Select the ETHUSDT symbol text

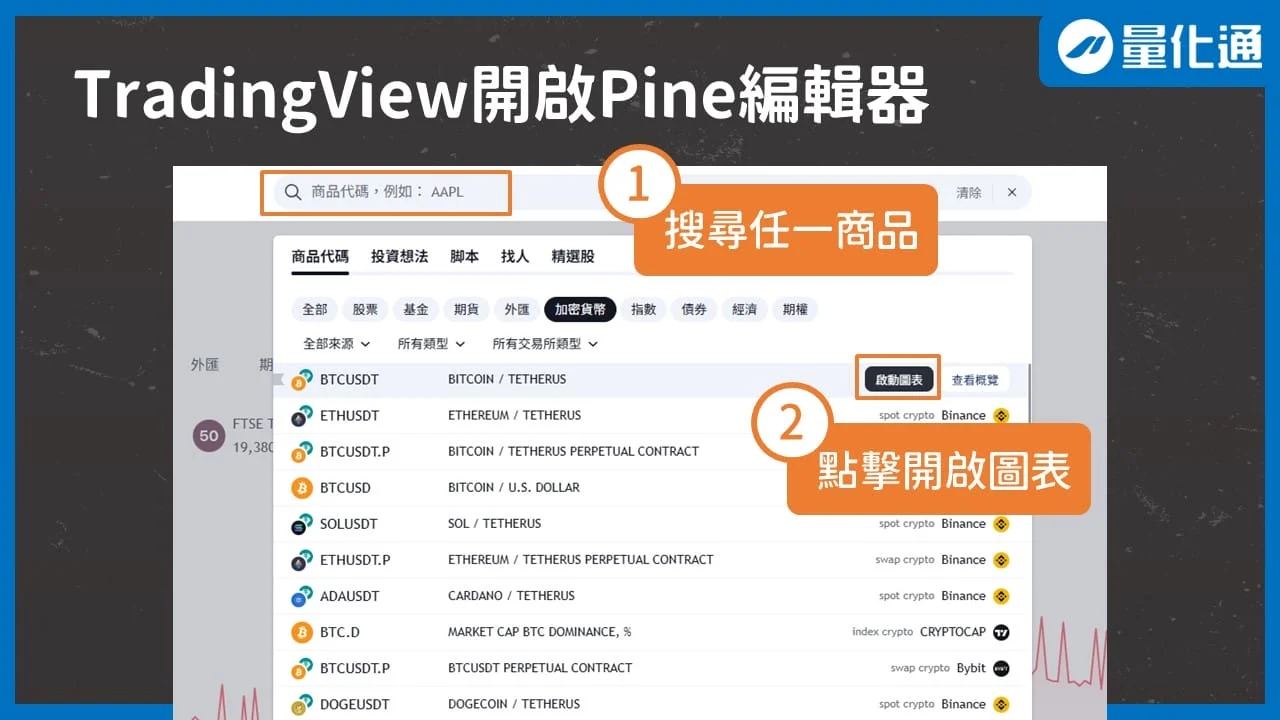point(349,416)
